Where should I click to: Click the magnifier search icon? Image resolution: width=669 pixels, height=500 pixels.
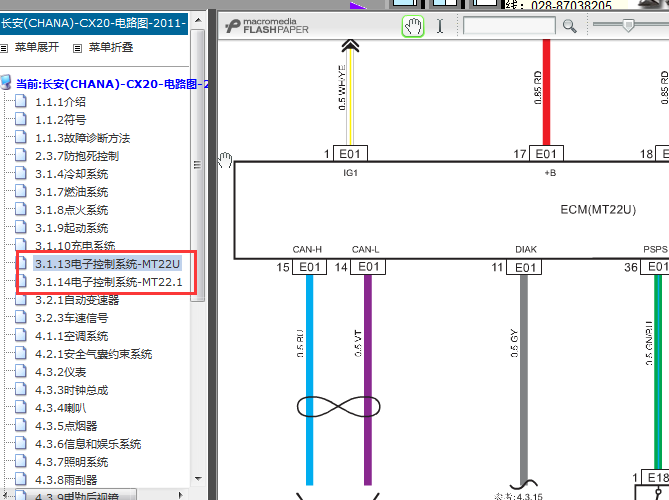pyautogui.click(x=570, y=26)
